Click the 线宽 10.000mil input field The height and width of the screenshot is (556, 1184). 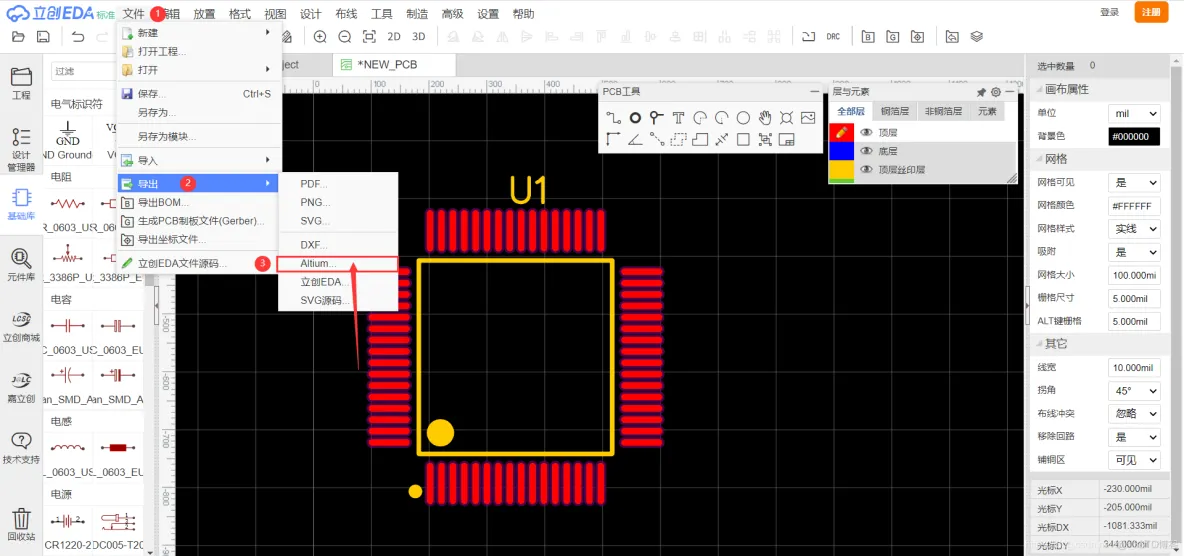[1134, 367]
